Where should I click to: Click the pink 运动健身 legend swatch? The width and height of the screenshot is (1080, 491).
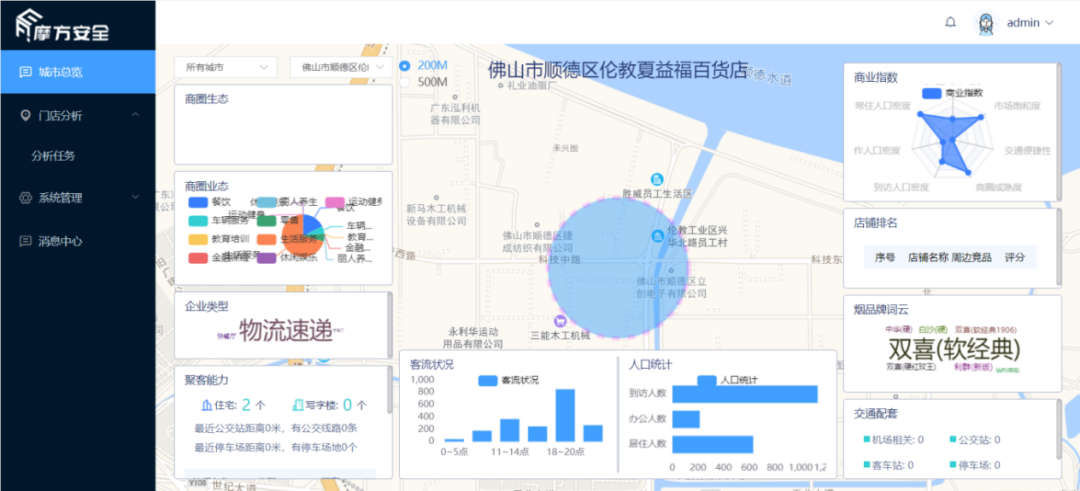(335, 202)
